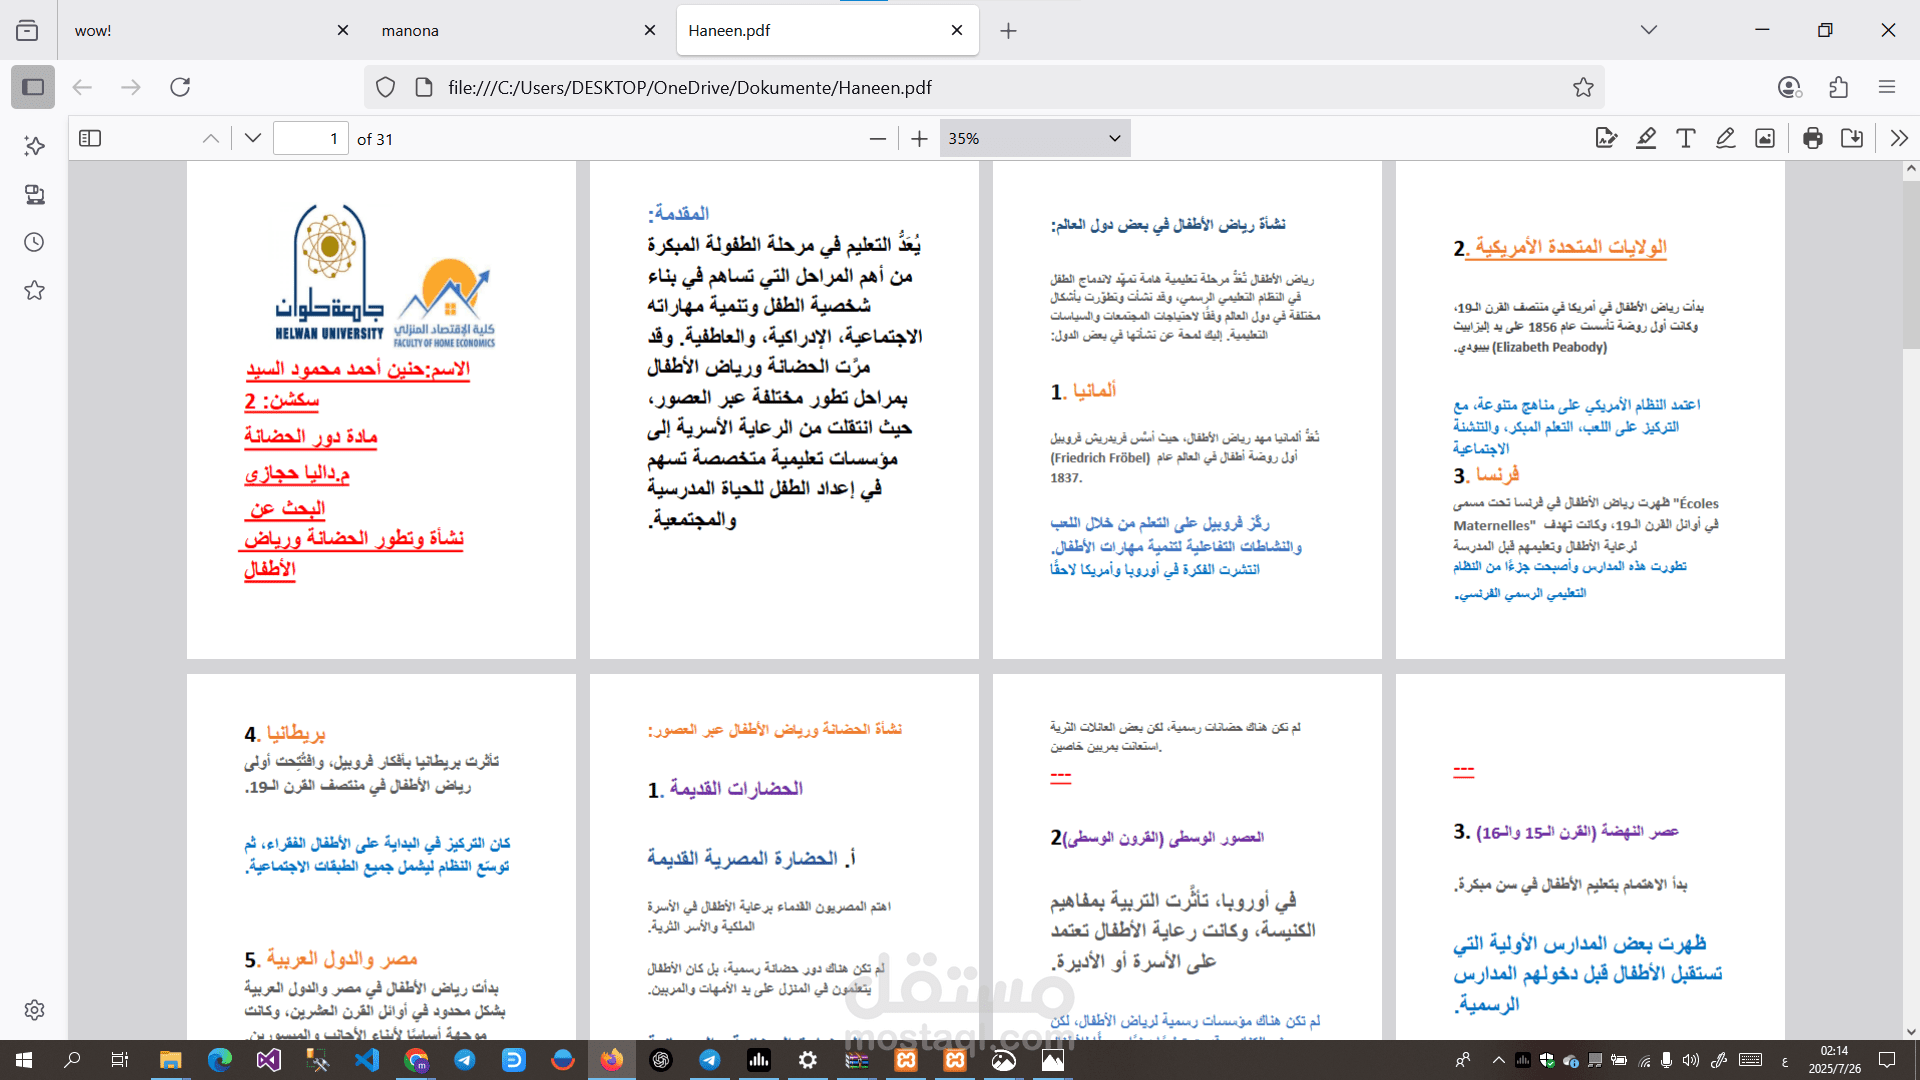
Task: Open Firefox account menu
Action: point(1790,87)
